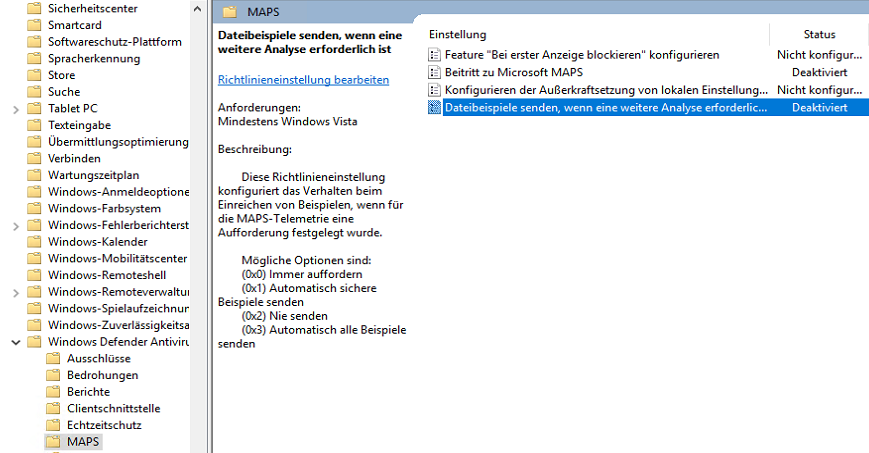Open the Bedrohungen tree folder

point(102,375)
